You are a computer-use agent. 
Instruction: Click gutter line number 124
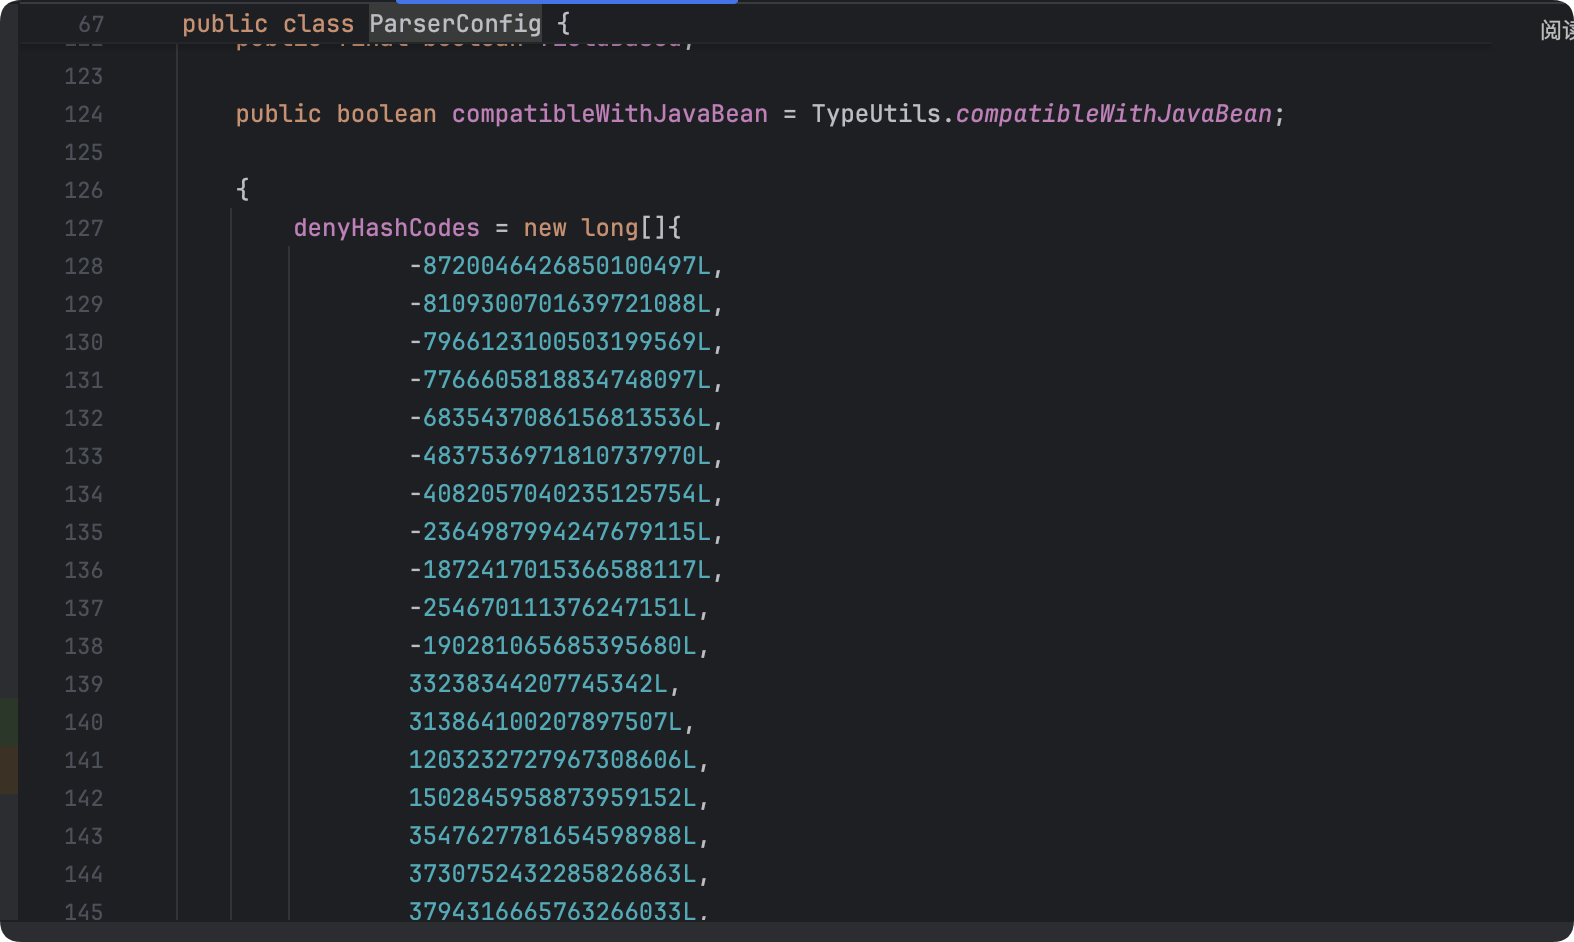tap(83, 114)
